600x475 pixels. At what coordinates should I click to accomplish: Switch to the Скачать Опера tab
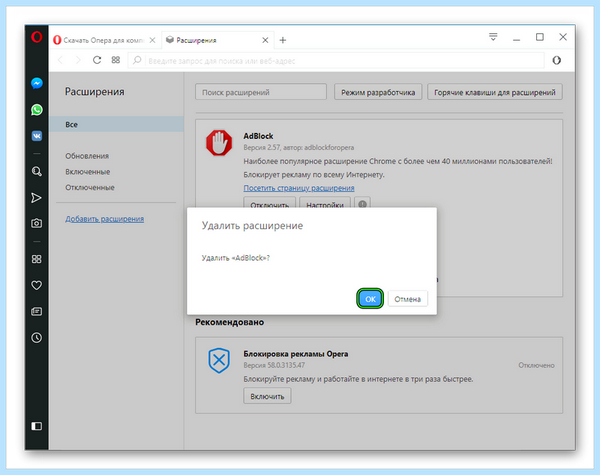103,40
